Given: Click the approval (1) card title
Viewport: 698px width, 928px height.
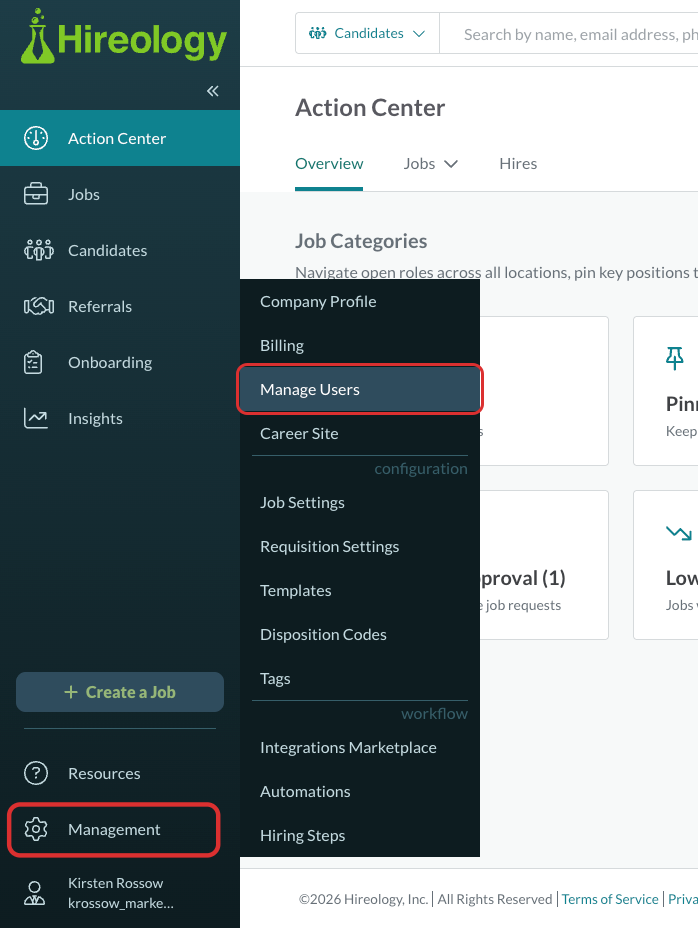Looking at the screenshot, I should [523, 578].
